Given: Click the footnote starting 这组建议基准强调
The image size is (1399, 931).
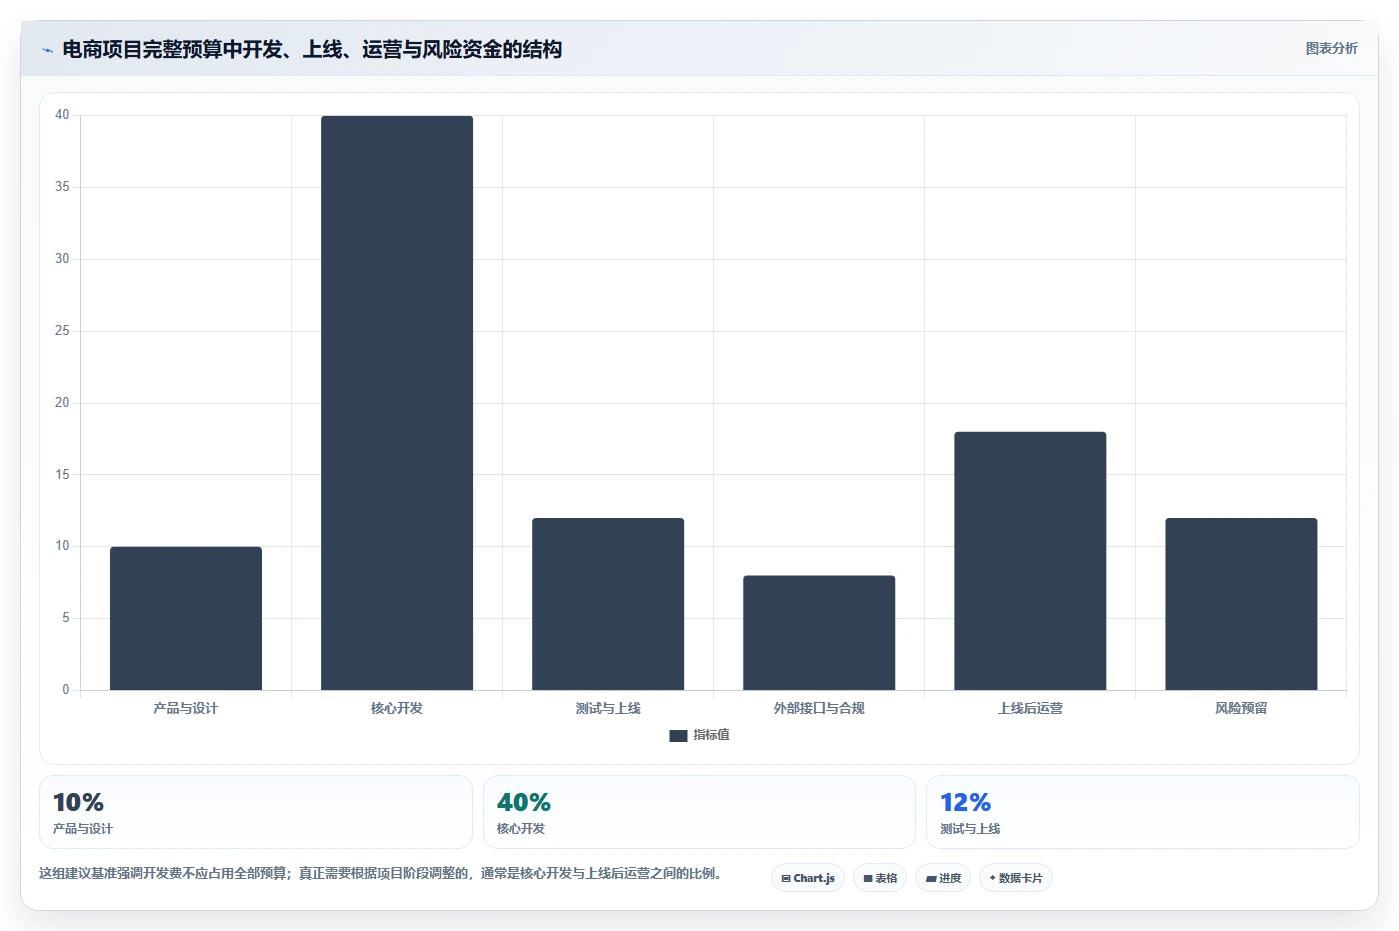Looking at the screenshot, I should (380, 873).
